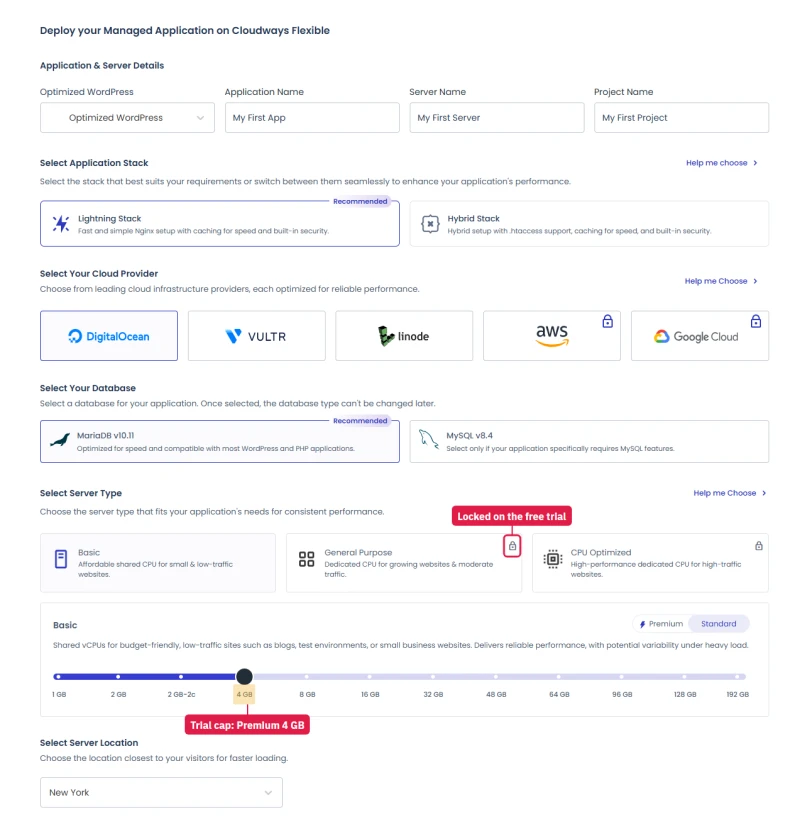Click the Basic server type icon
The image size is (800, 822).
(61, 559)
